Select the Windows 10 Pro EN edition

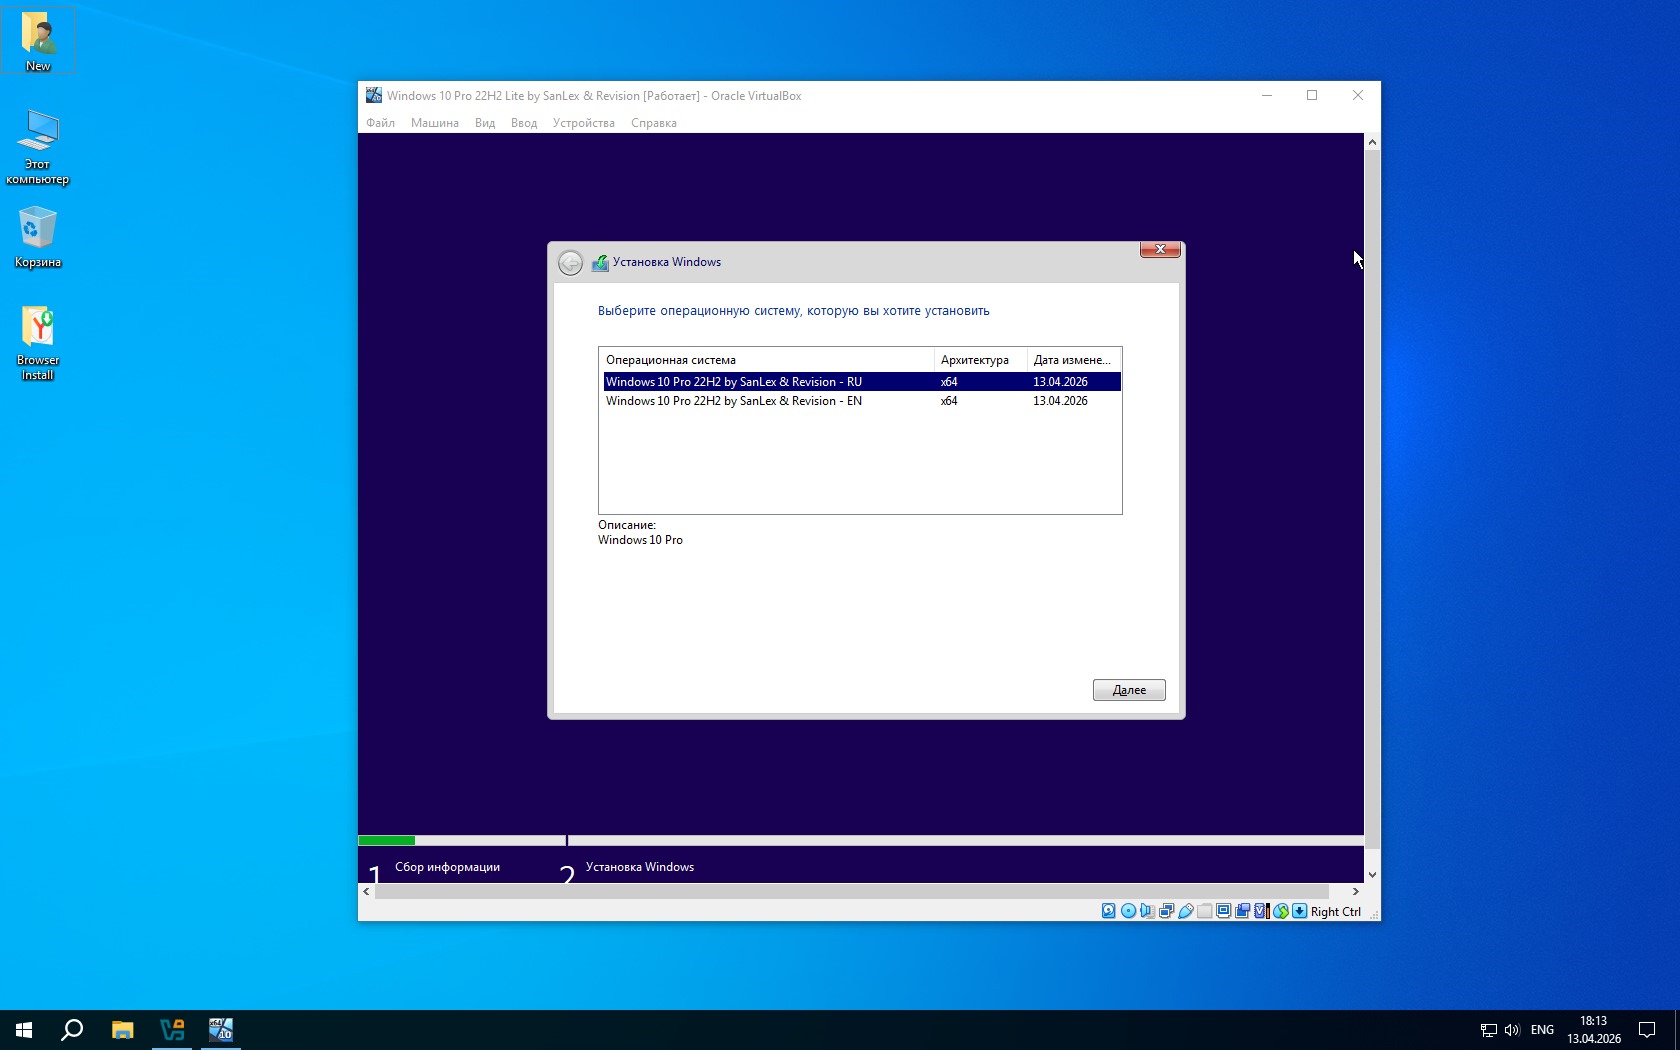tap(733, 401)
